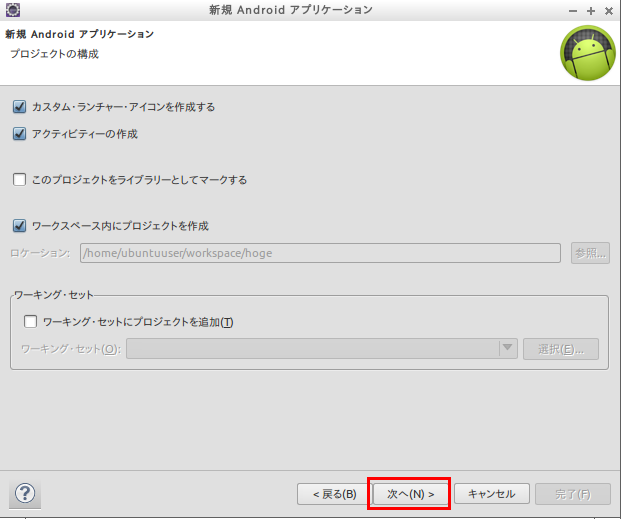Maximize the dialog with plus button
Screen dimensions: 621x519
click(591, 11)
